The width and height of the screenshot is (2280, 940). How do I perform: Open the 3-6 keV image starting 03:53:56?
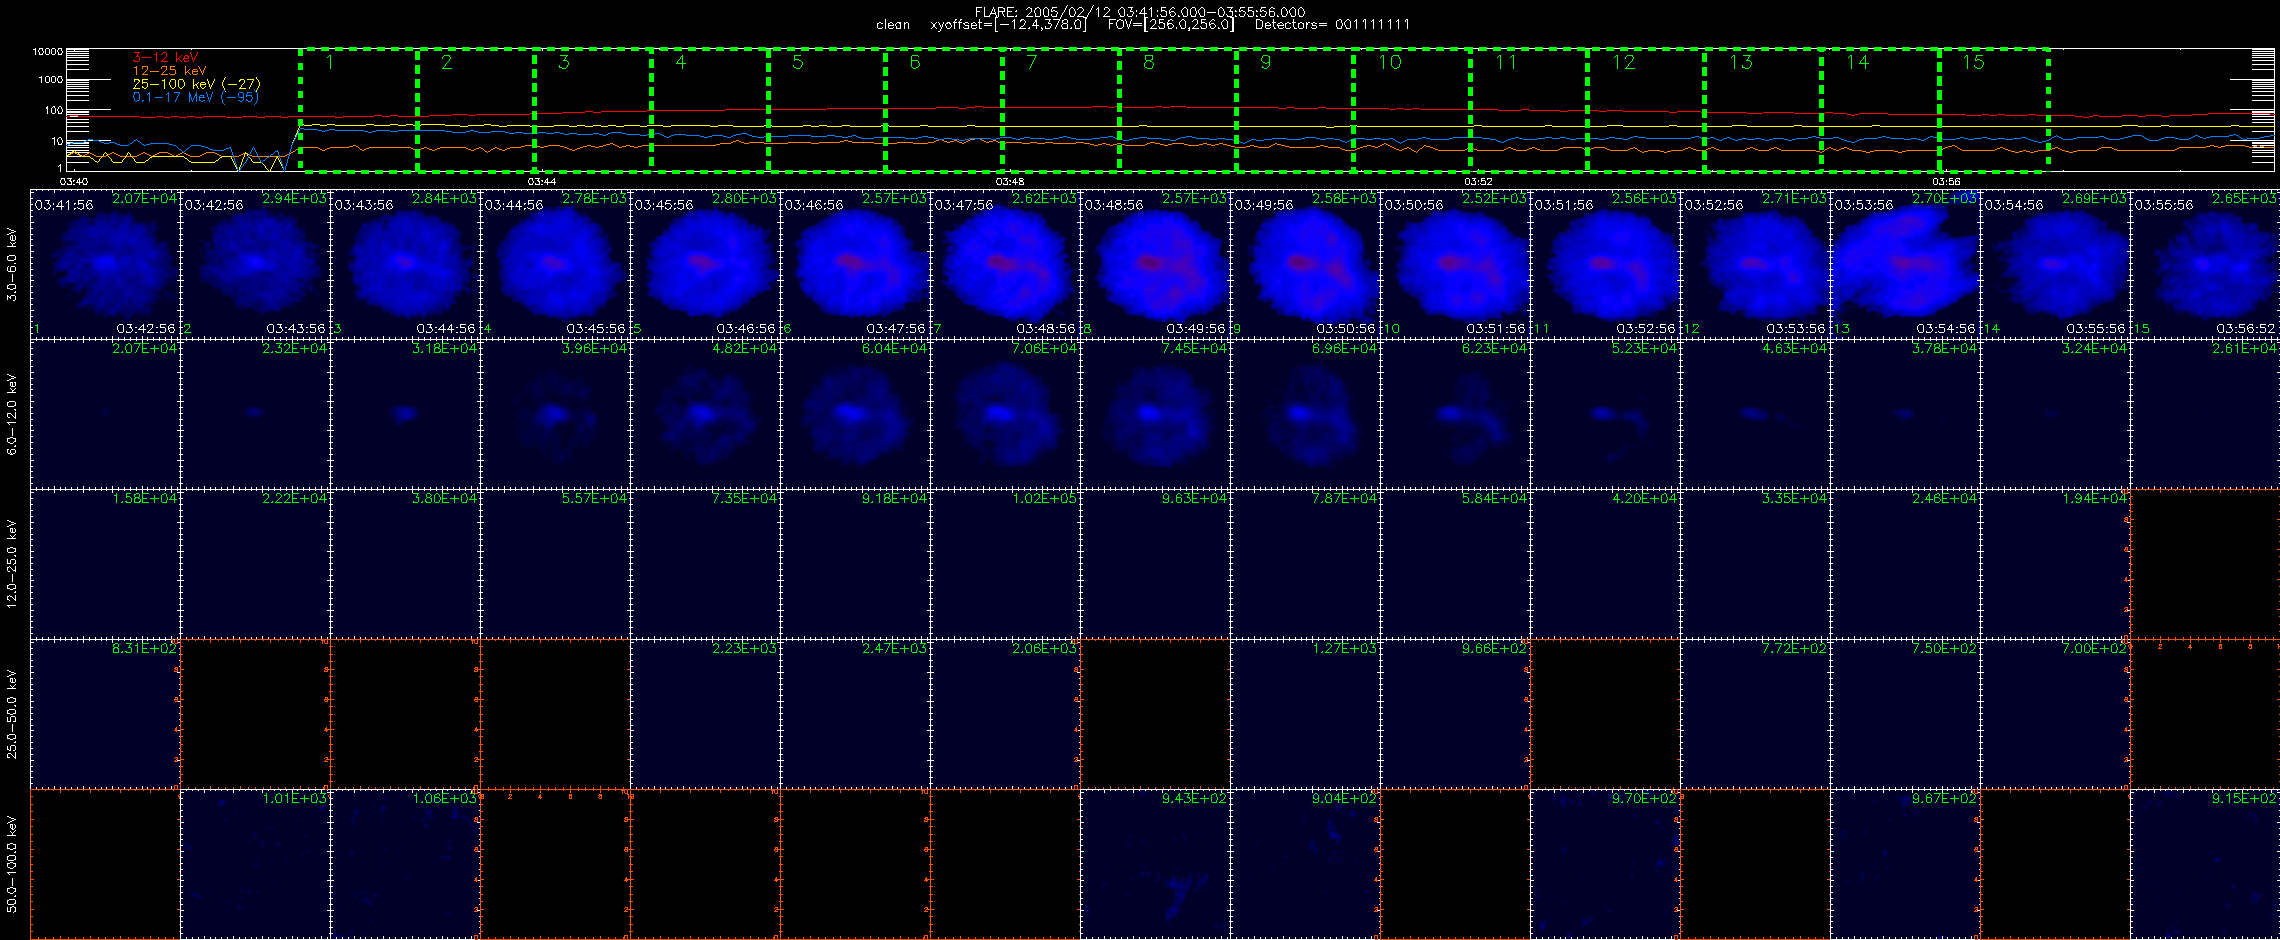coord(1905,263)
